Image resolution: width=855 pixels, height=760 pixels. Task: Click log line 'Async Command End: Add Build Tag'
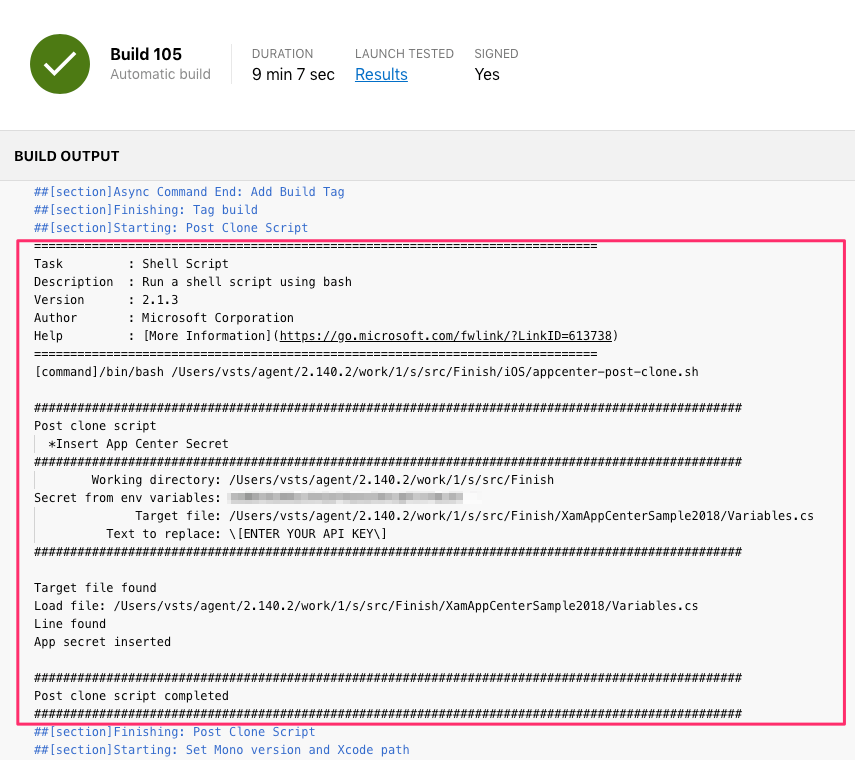pos(189,192)
